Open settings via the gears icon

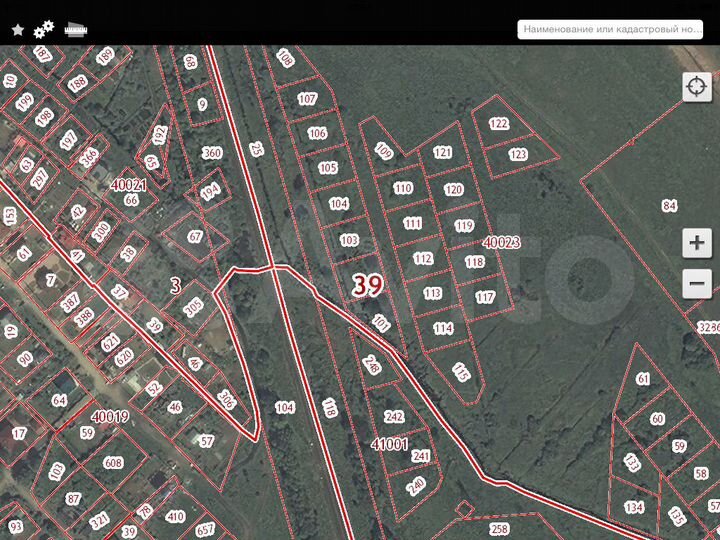coord(44,29)
